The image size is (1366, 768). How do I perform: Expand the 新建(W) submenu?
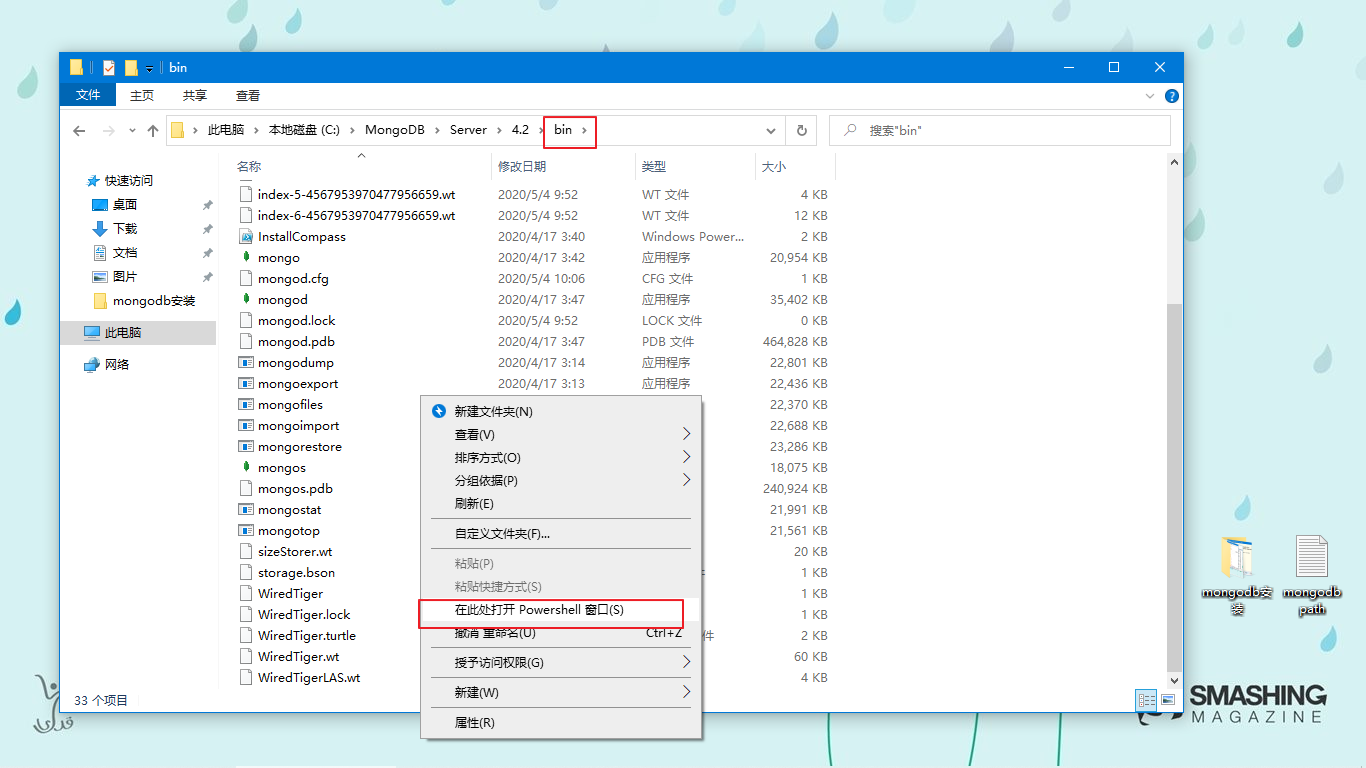(x=687, y=692)
